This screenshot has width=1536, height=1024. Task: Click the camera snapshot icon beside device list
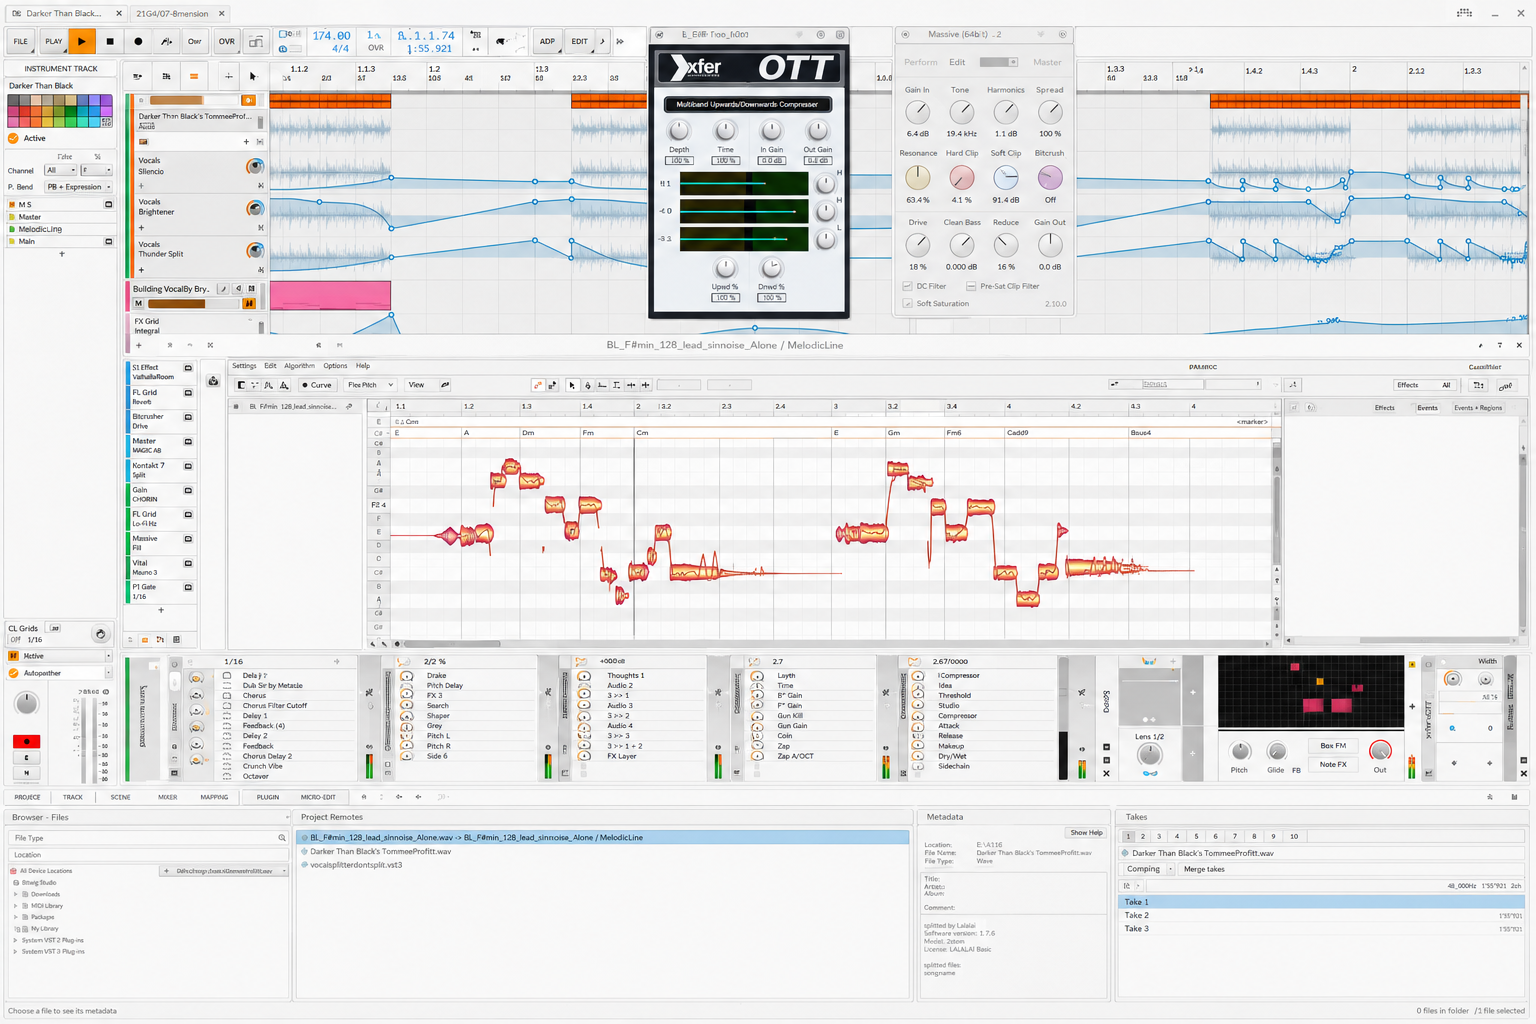[x=213, y=381]
